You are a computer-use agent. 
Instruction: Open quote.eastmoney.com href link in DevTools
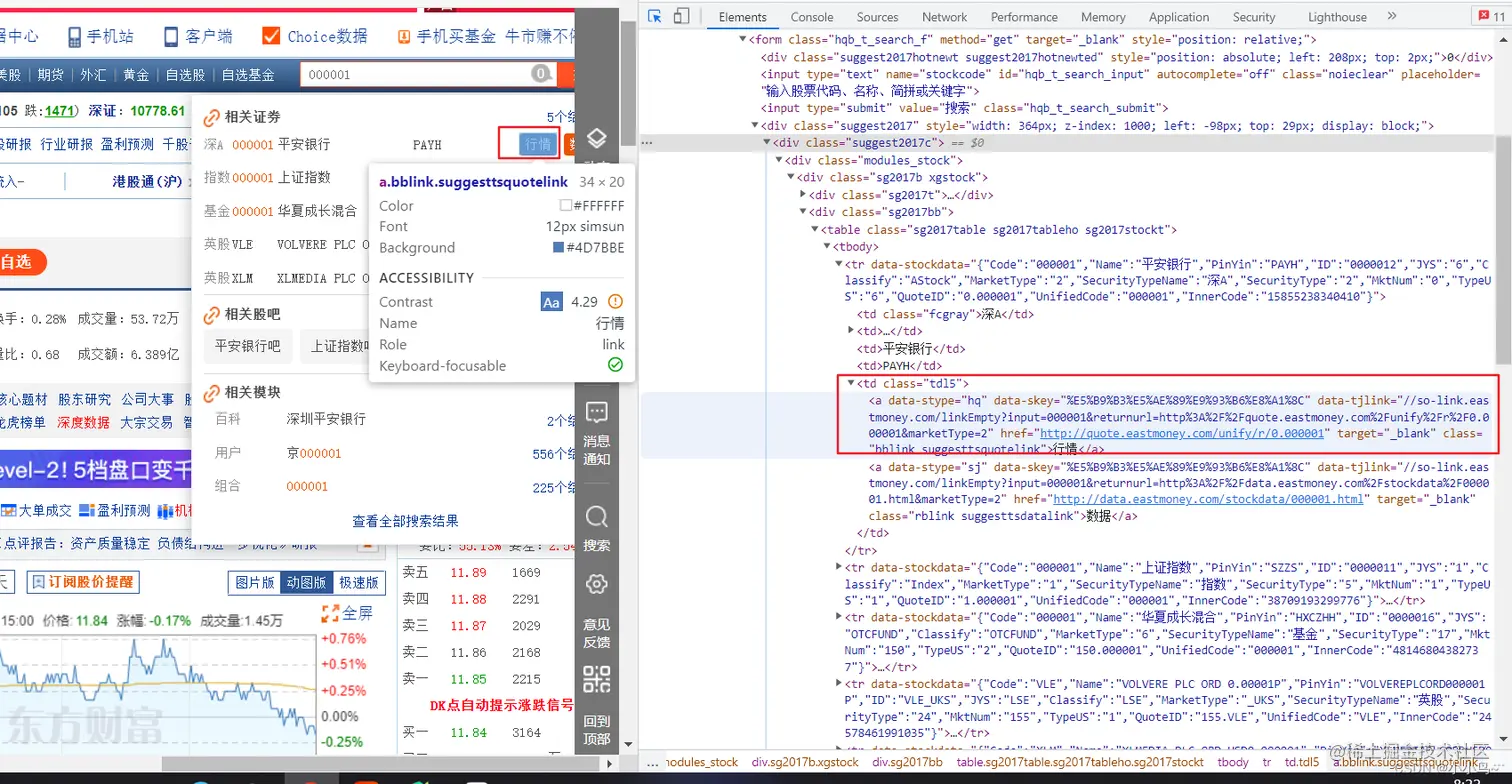click(x=1182, y=433)
